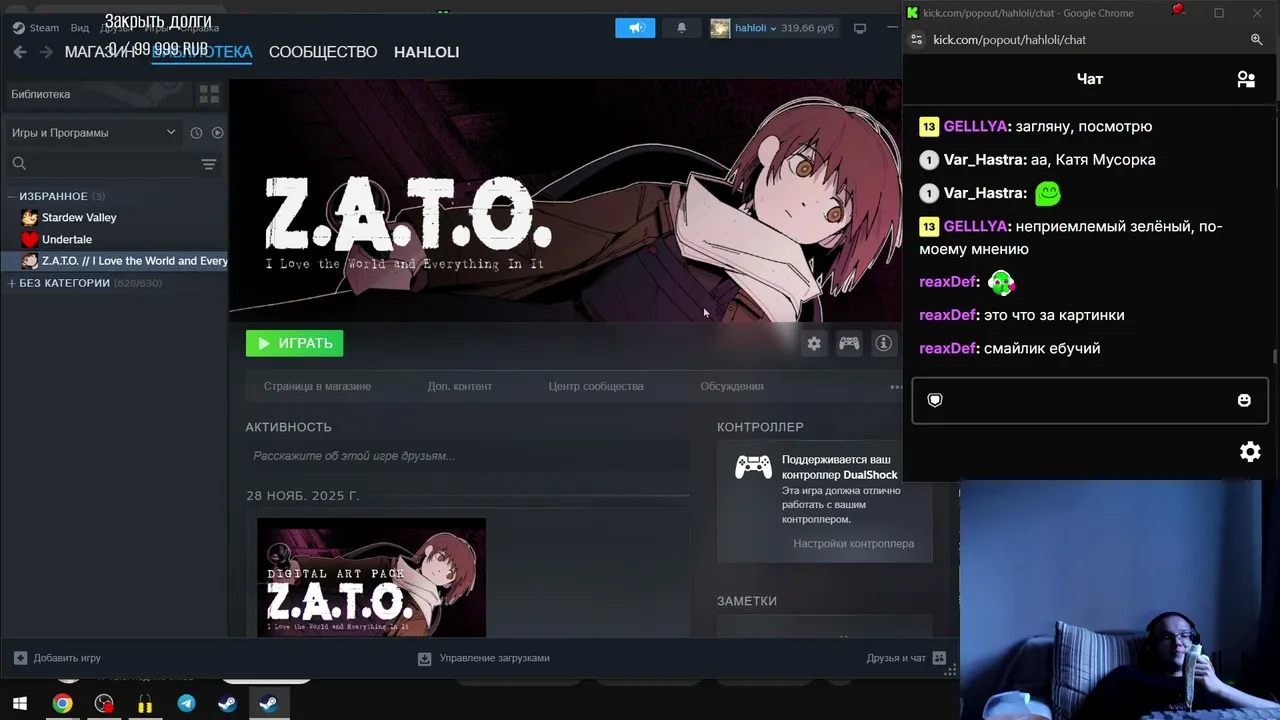The height and width of the screenshot is (720, 1280).
Task: Open Steam notifications bell
Action: coord(682,28)
